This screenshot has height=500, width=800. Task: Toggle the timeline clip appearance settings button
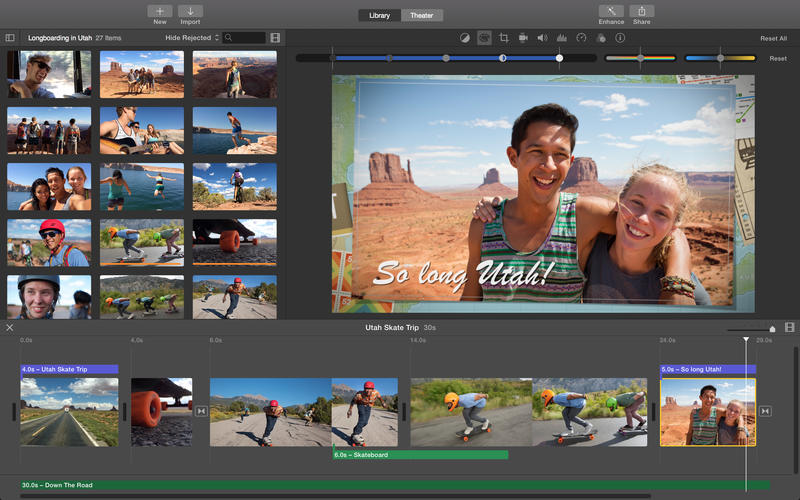(789, 327)
